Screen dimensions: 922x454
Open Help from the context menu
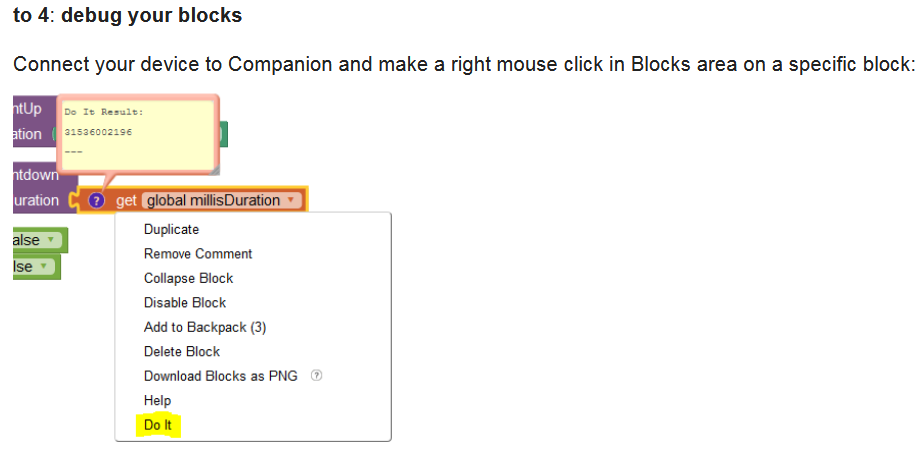pyautogui.click(x=157, y=400)
